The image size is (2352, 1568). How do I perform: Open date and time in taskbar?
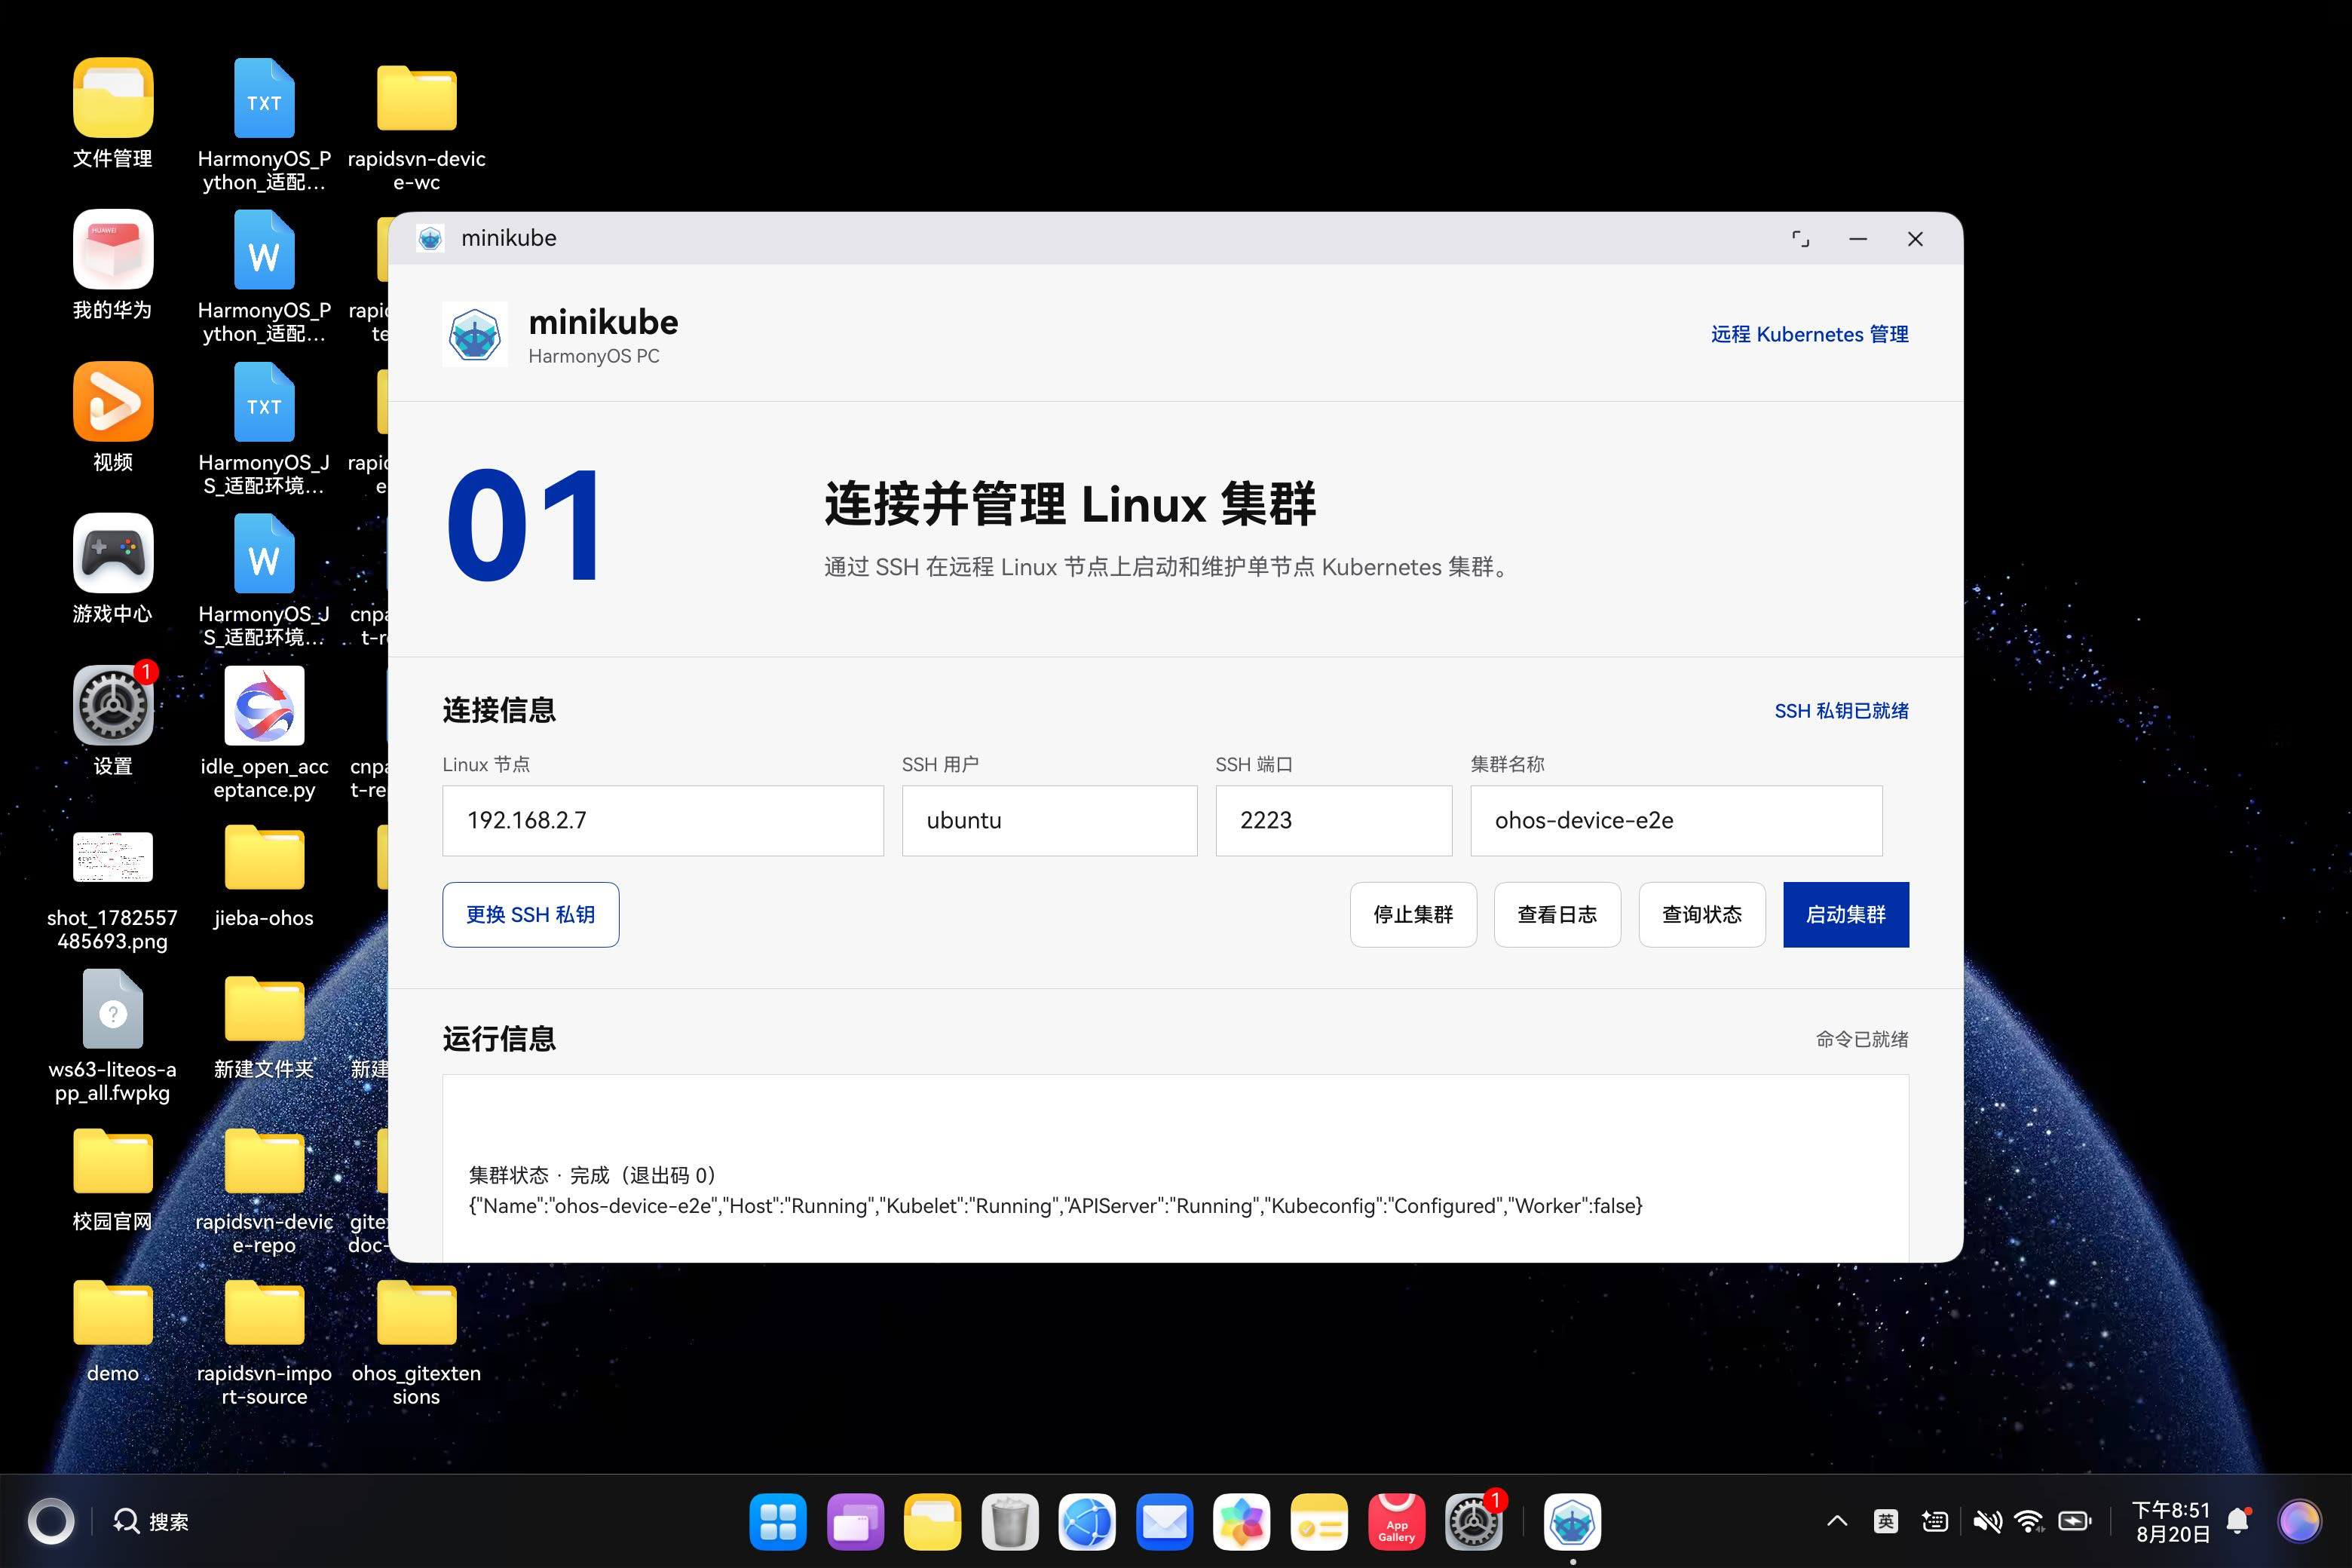pos(2171,1522)
